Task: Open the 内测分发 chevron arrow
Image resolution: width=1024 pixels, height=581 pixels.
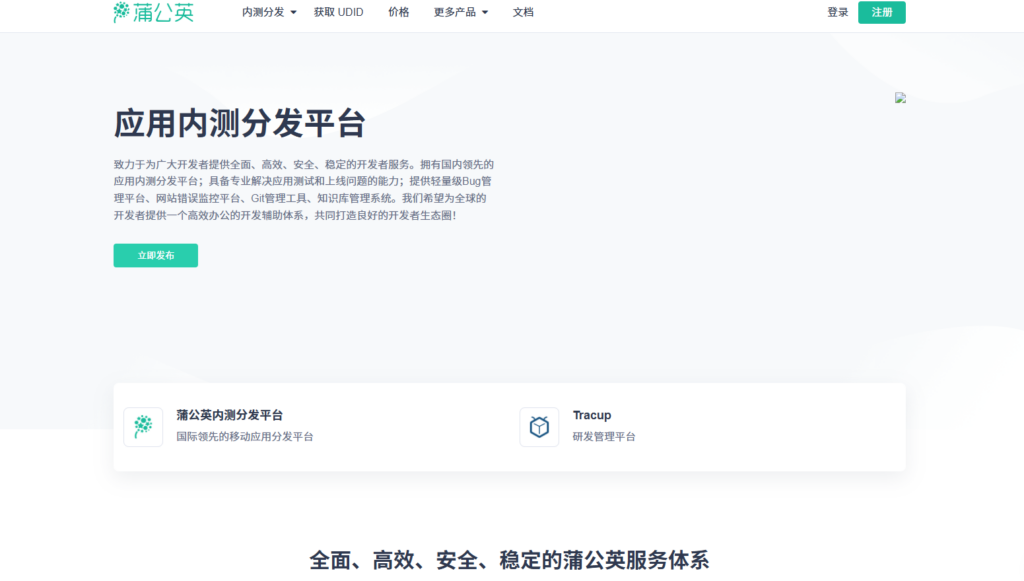Action: click(x=293, y=14)
